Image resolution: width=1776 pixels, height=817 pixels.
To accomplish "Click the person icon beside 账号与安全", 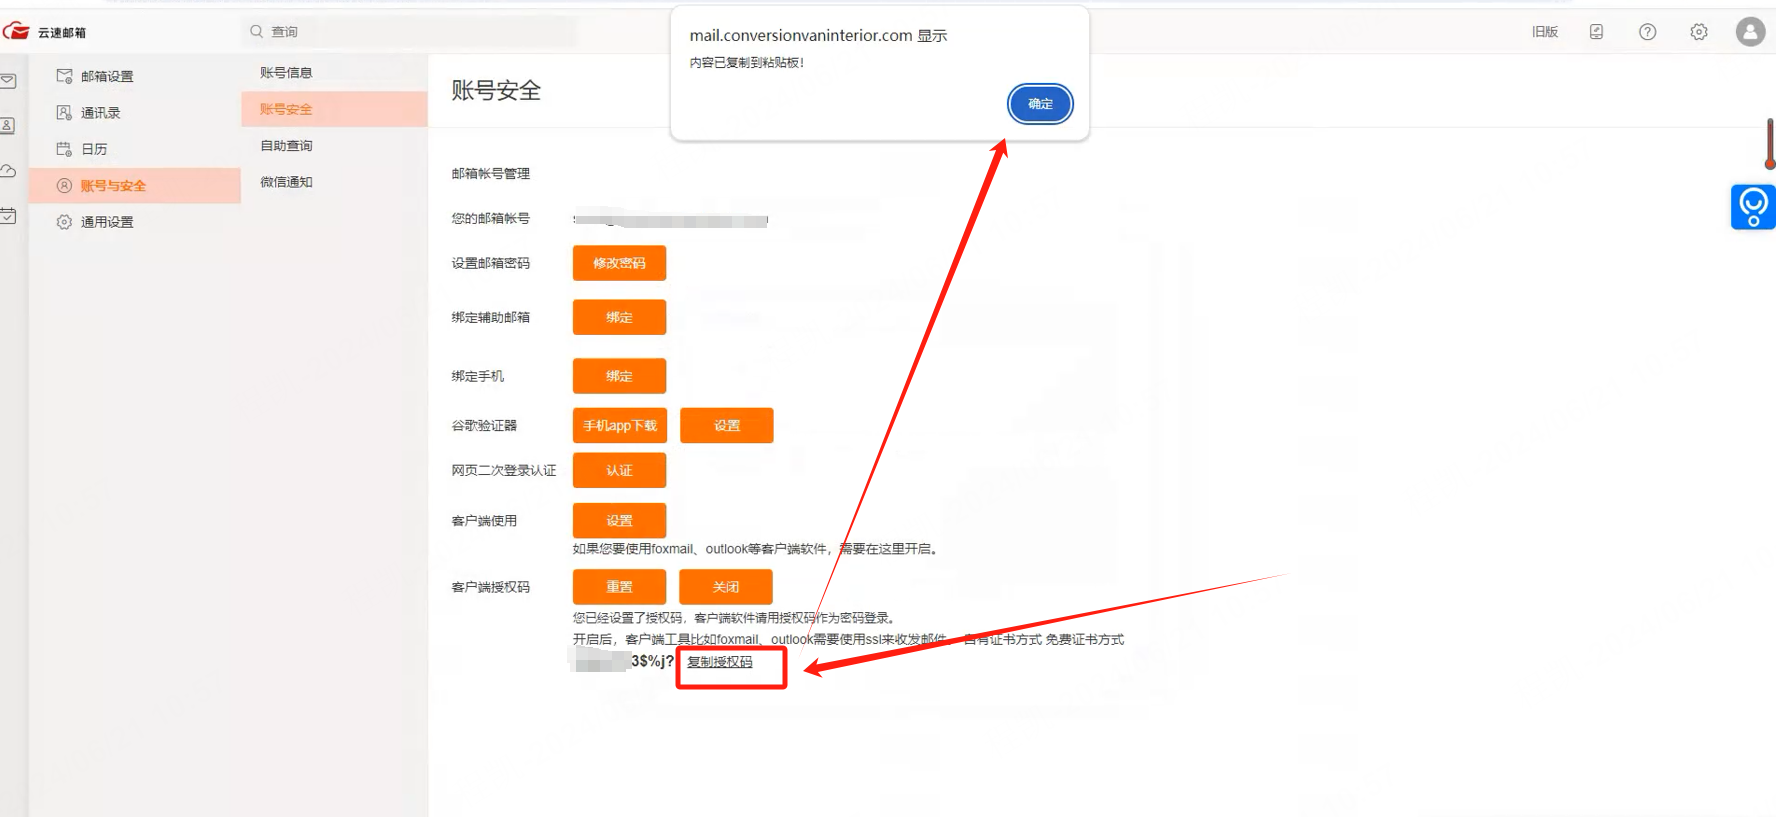I will click(x=64, y=186).
